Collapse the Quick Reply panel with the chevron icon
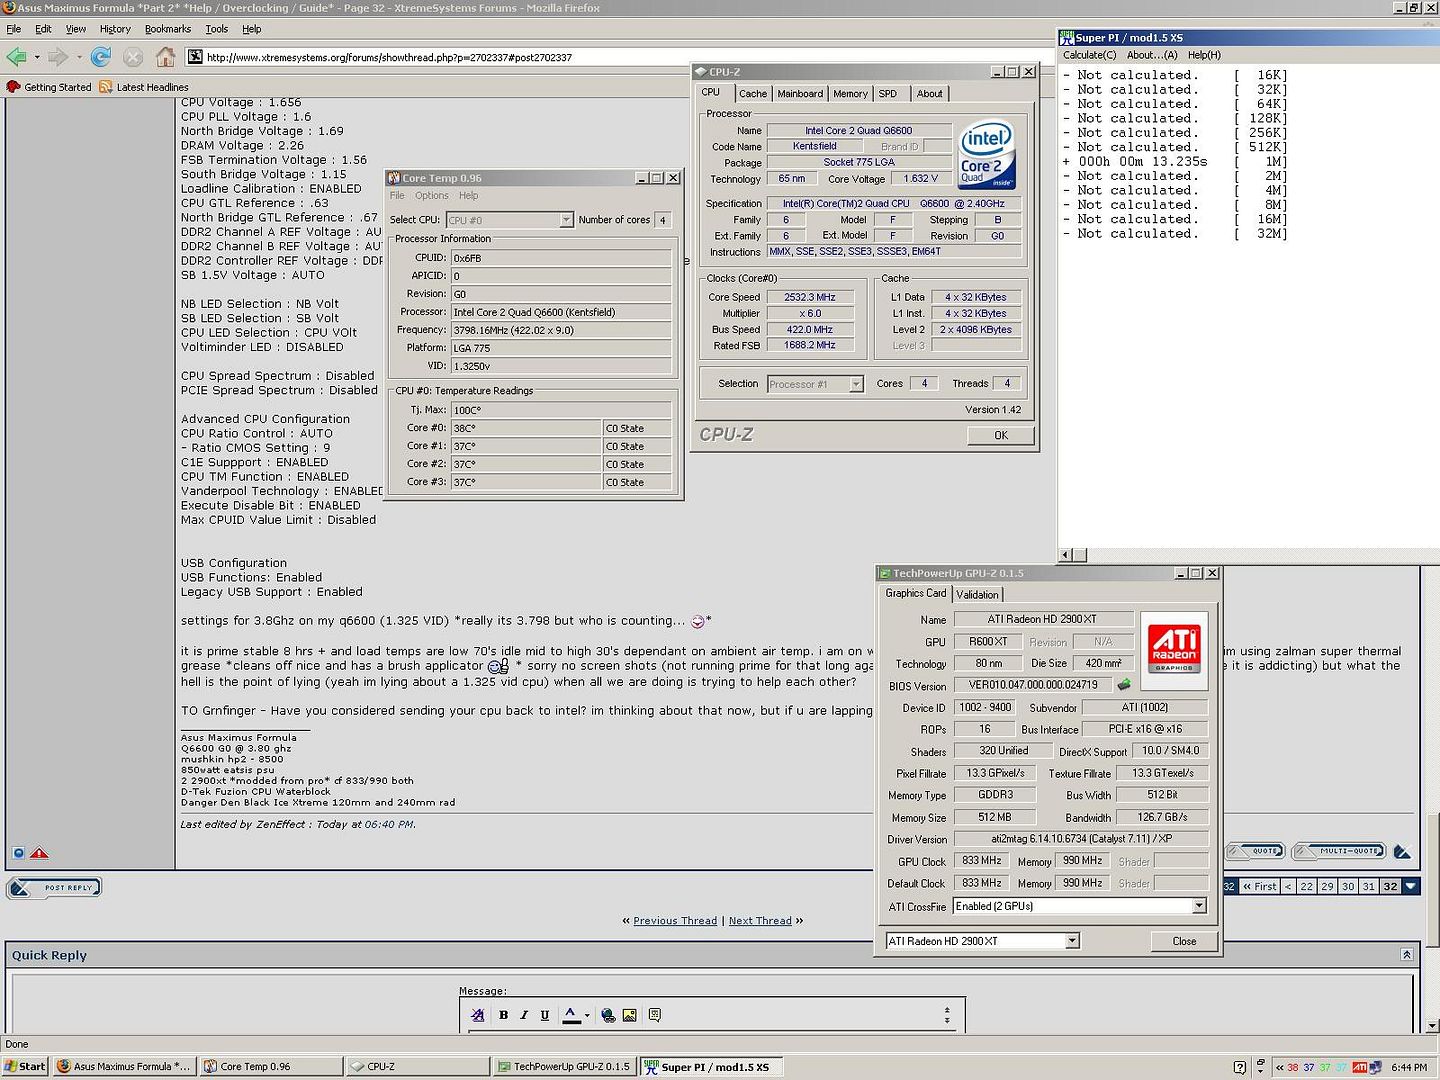The width and height of the screenshot is (1440, 1080). 1406,955
